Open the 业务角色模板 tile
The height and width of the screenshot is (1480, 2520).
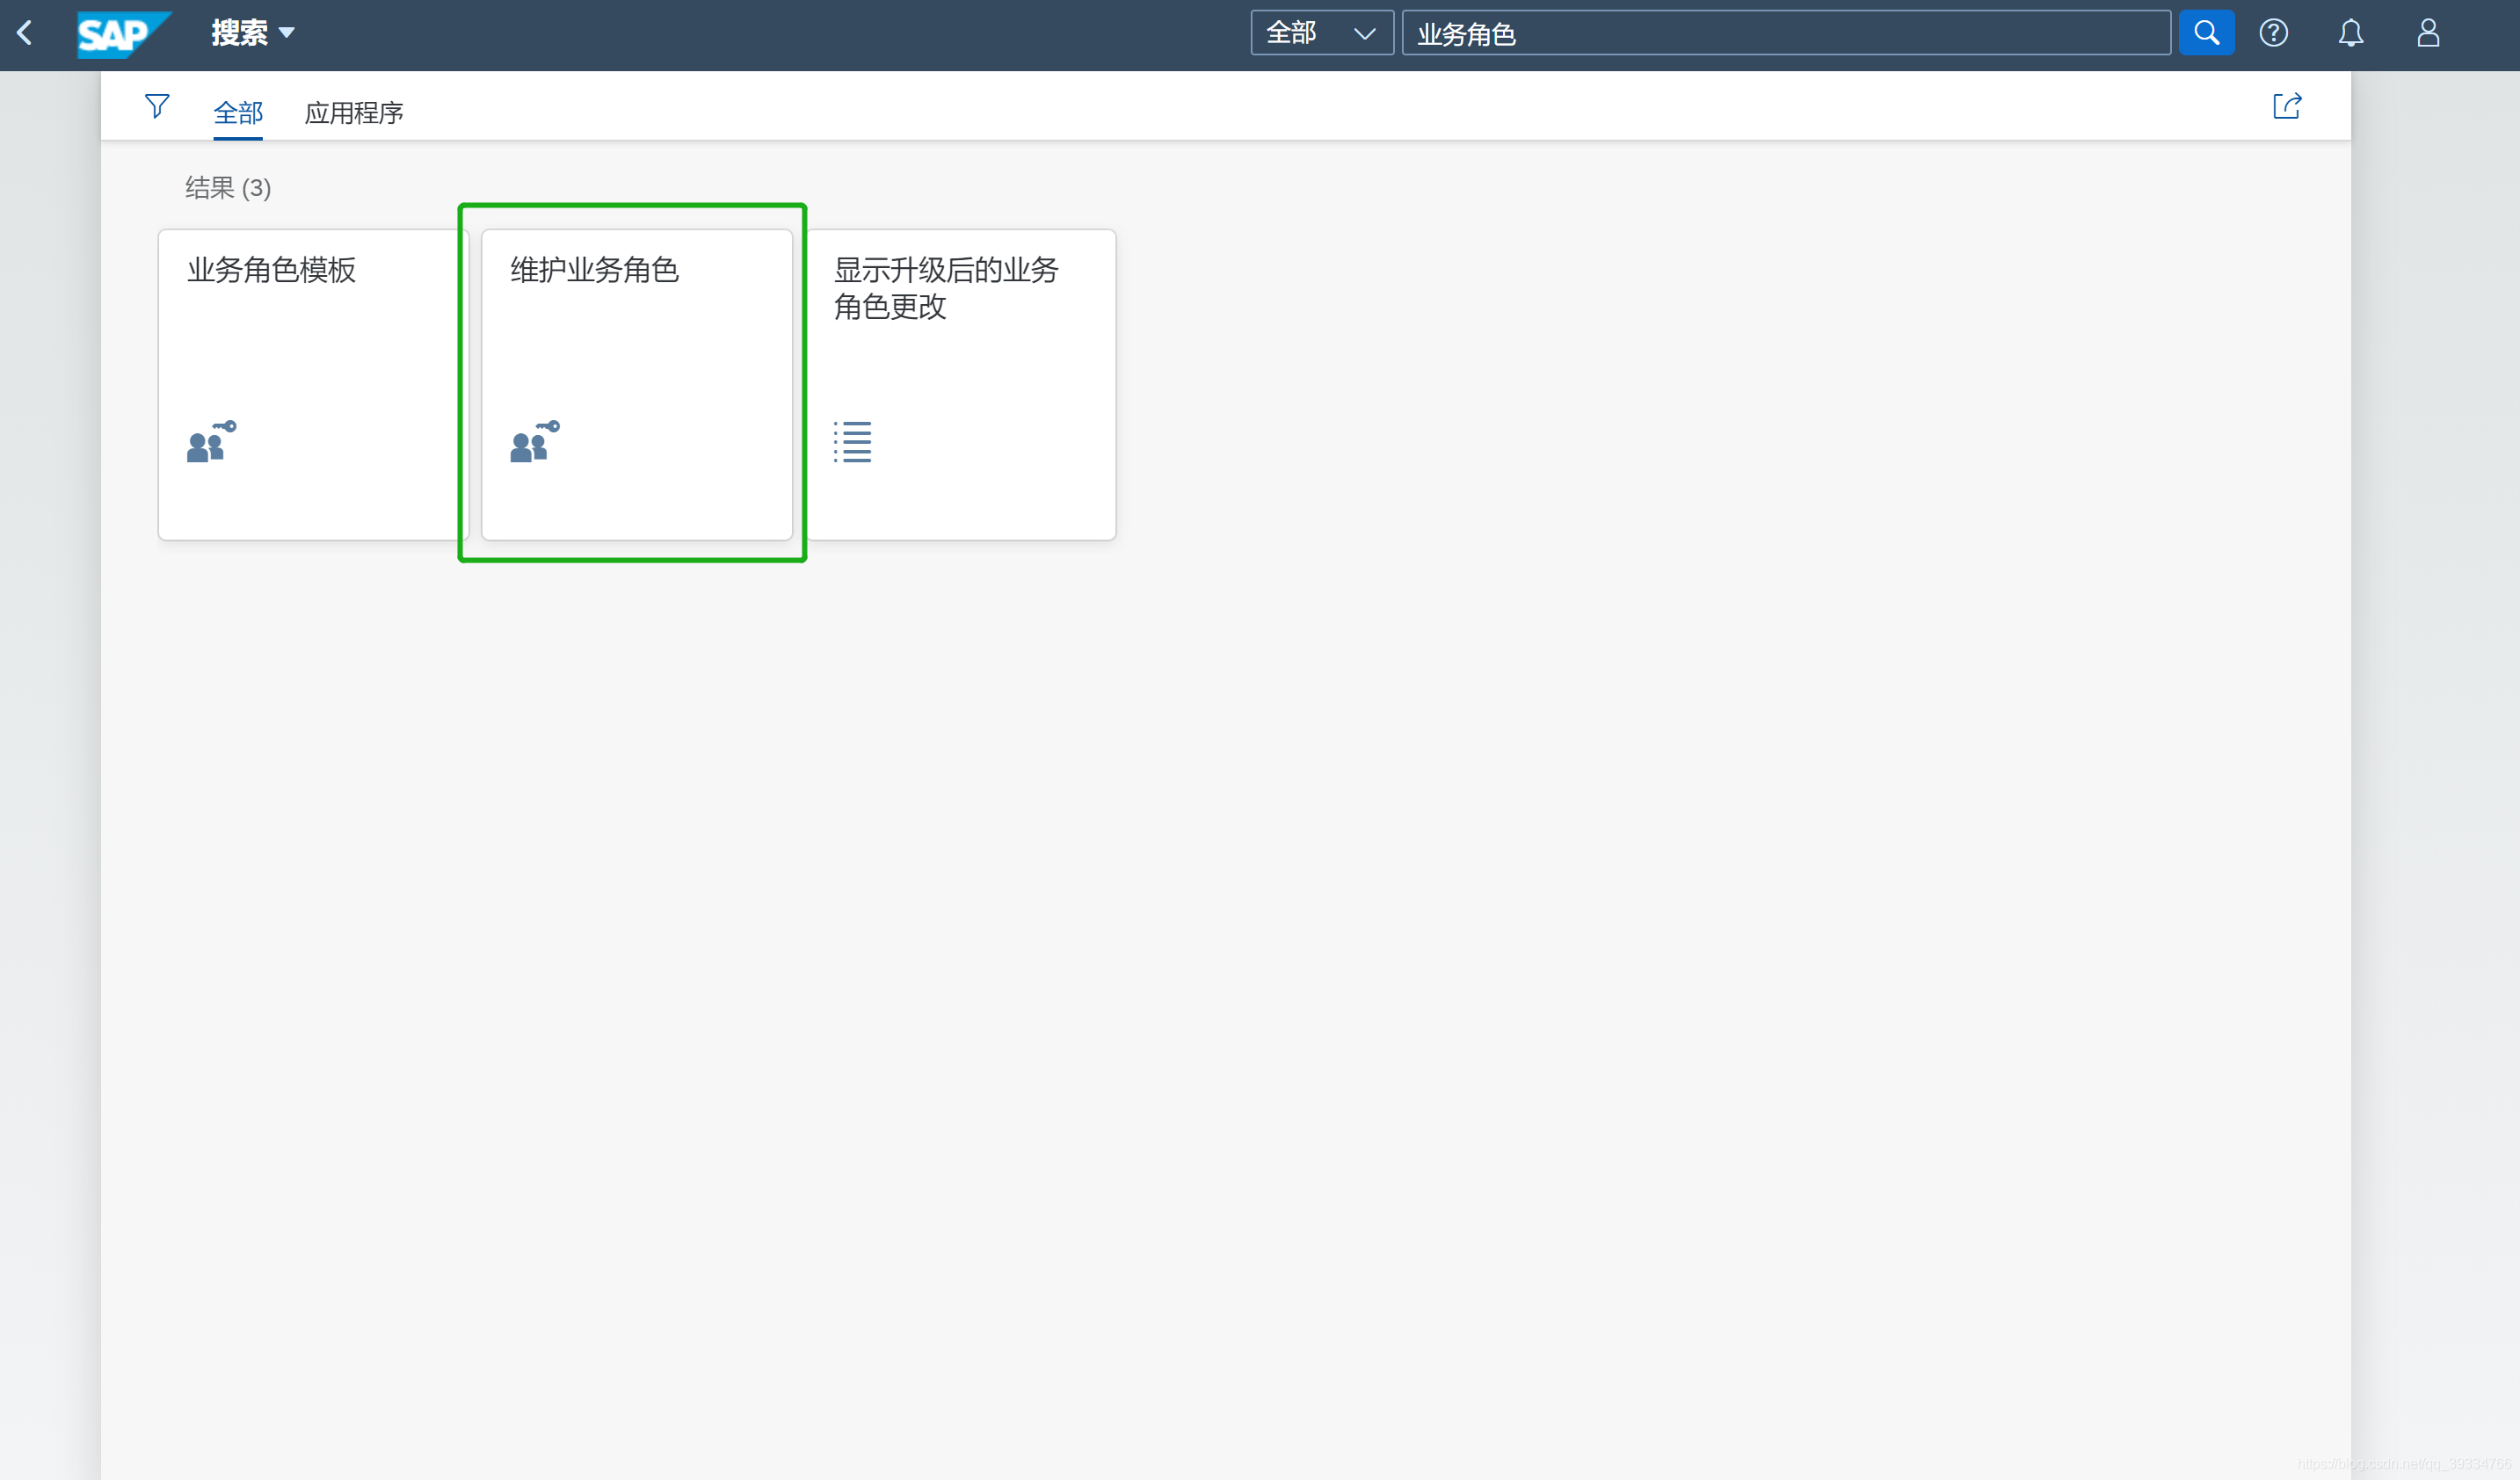click(x=312, y=384)
